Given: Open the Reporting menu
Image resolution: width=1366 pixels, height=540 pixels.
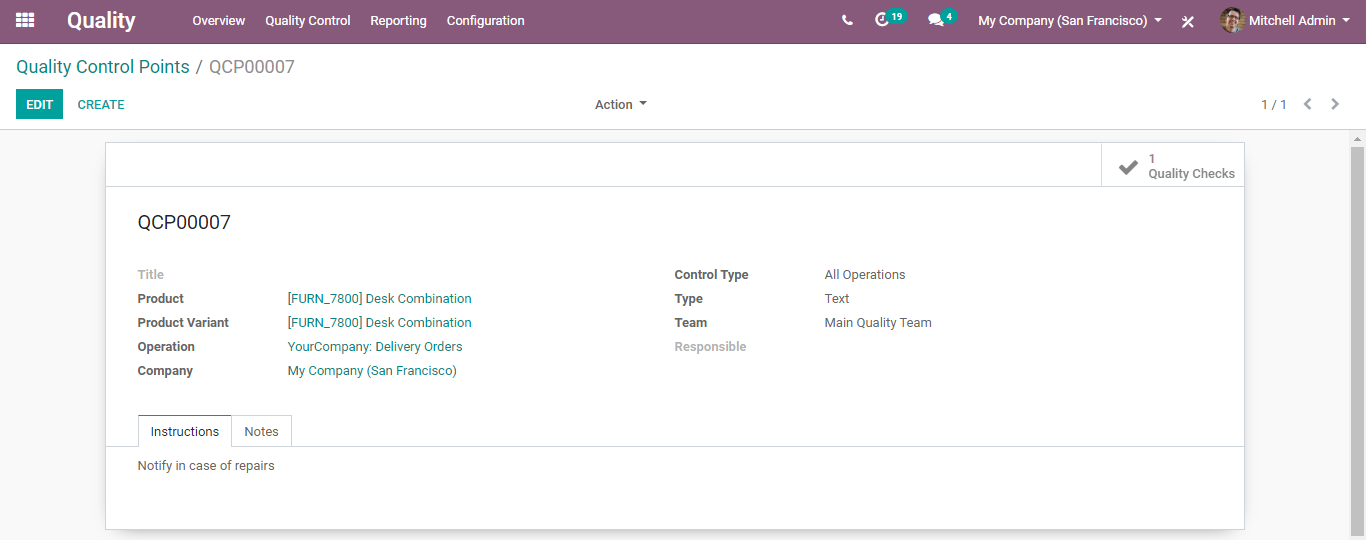Looking at the screenshot, I should click(x=398, y=20).
